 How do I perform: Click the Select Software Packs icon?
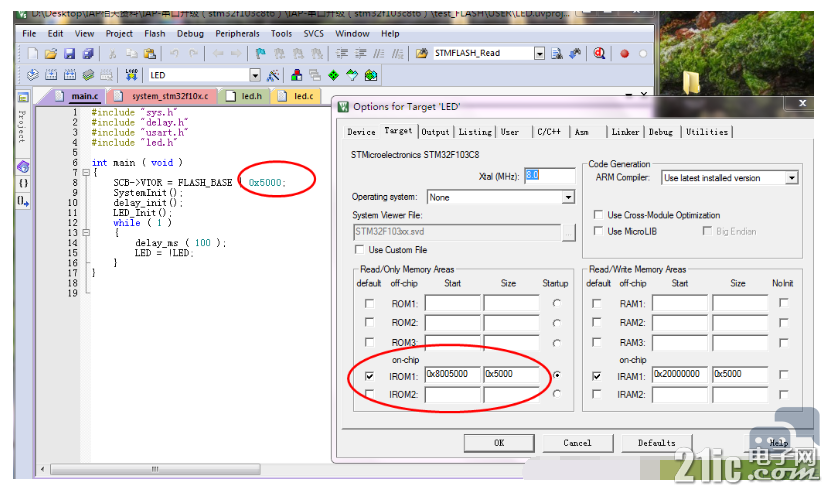pyautogui.click(x=352, y=75)
